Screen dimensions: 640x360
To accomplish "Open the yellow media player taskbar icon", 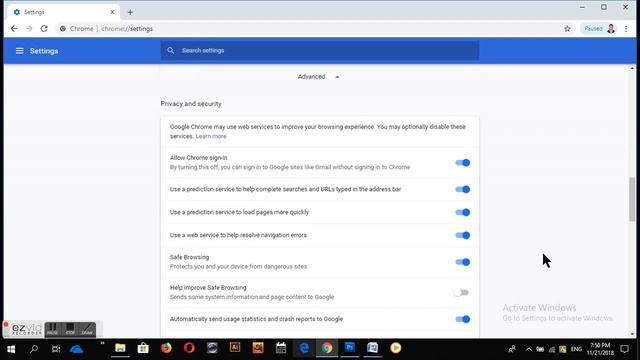I will 396,348.
